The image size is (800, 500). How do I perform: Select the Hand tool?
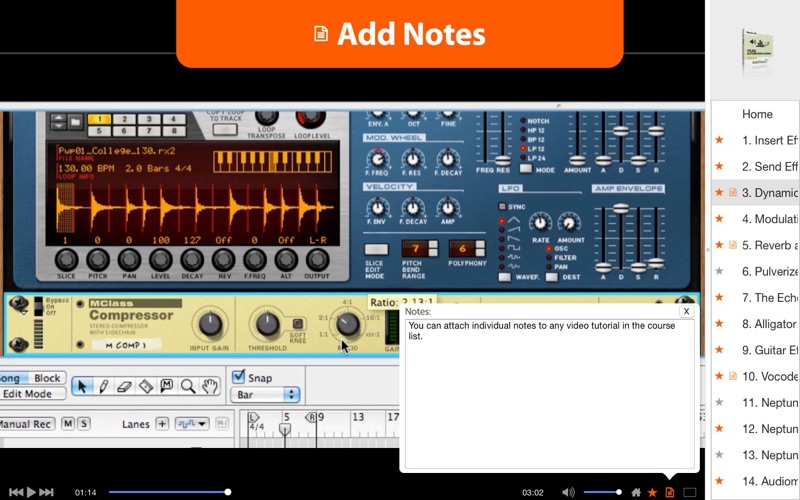210,386
